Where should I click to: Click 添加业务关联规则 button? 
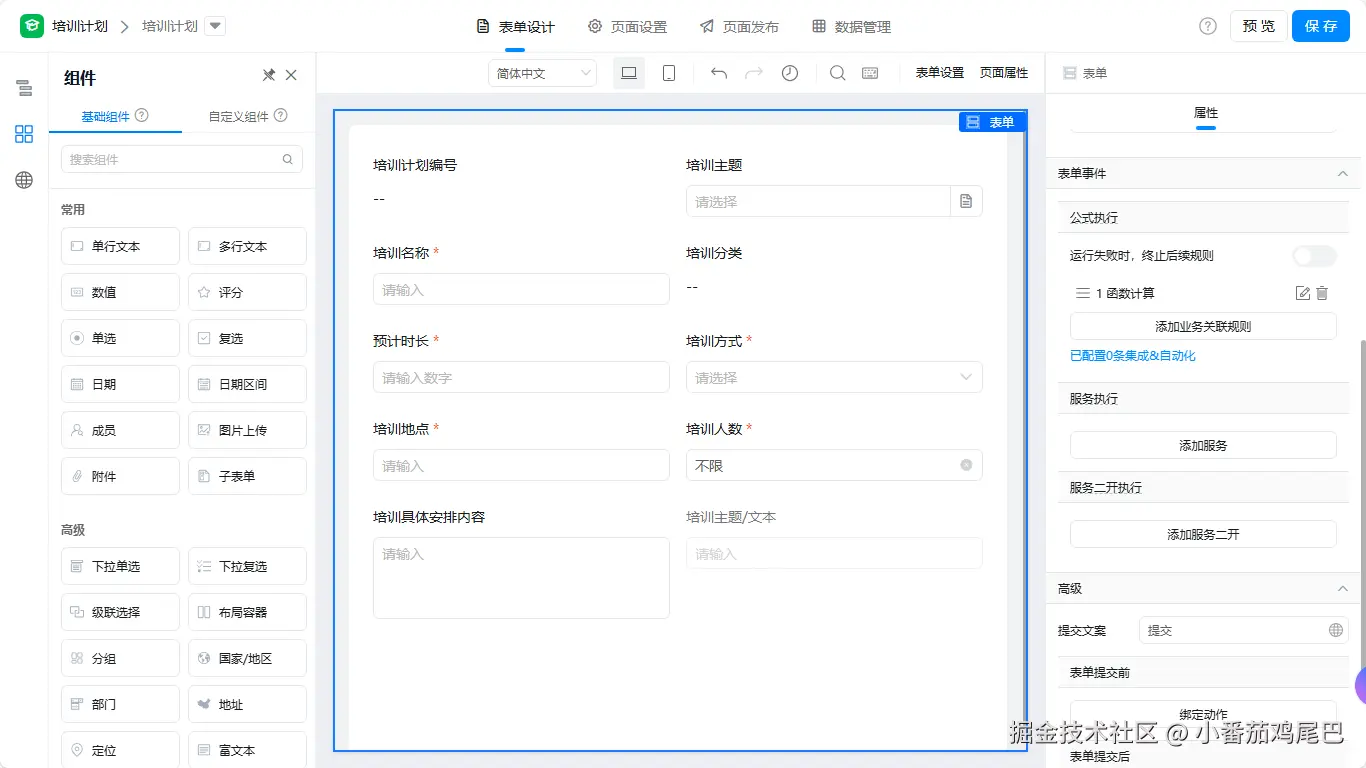click(x=1203, y=326)
